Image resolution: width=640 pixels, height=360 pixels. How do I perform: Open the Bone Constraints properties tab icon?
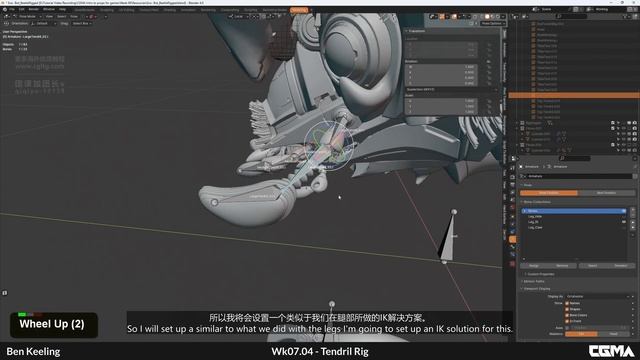(x=513, y=255)
